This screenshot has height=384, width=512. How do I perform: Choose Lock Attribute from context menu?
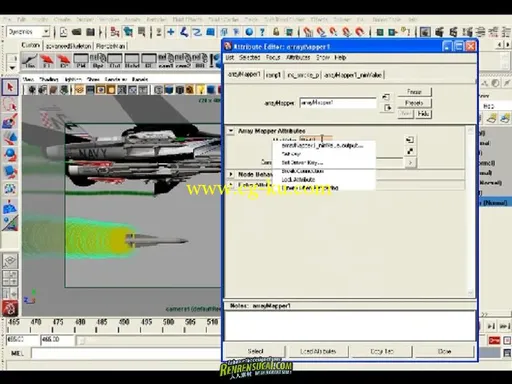click(298, 179)
